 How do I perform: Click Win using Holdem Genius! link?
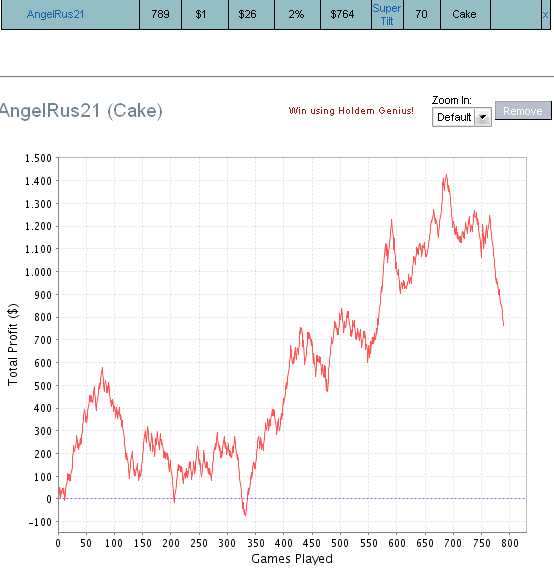[x=351, y=111]
